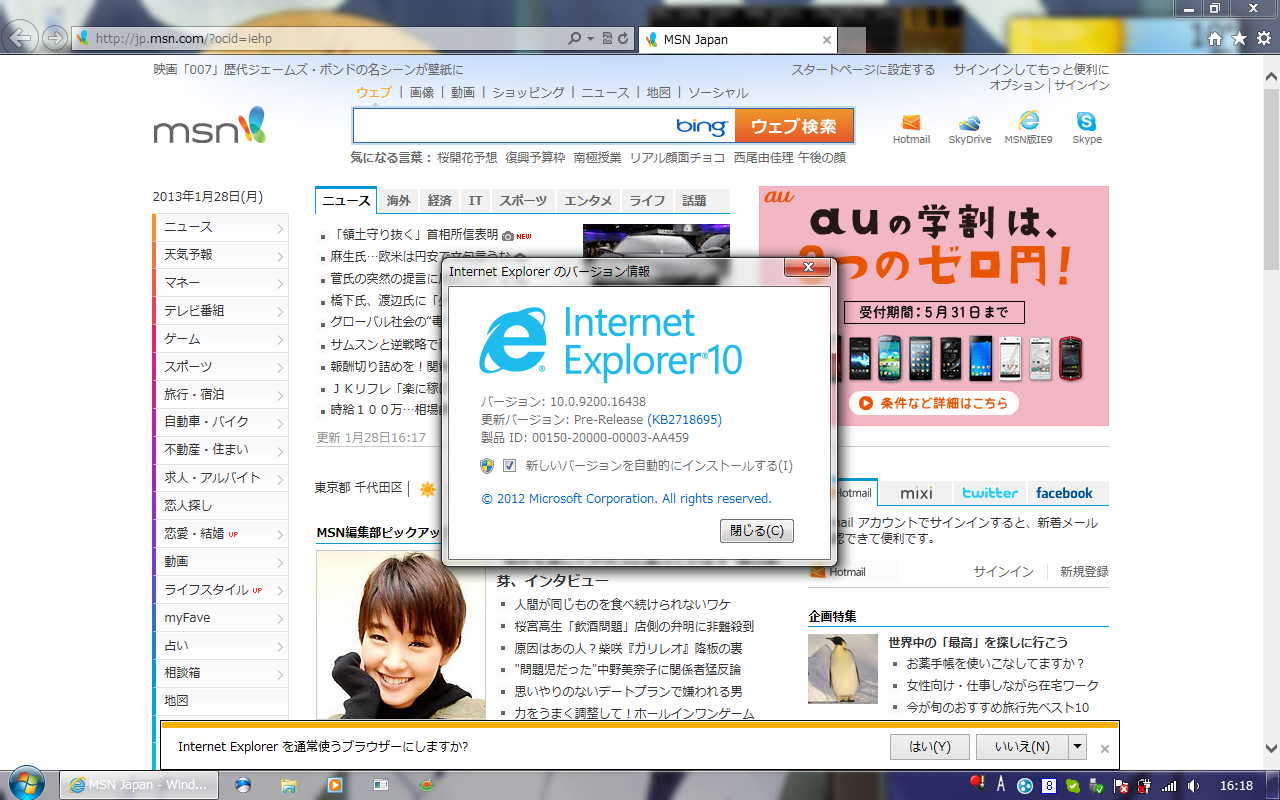Click the はい(Y) button
This screenshot has height=800, width=1280.
[x=929, y=746]
